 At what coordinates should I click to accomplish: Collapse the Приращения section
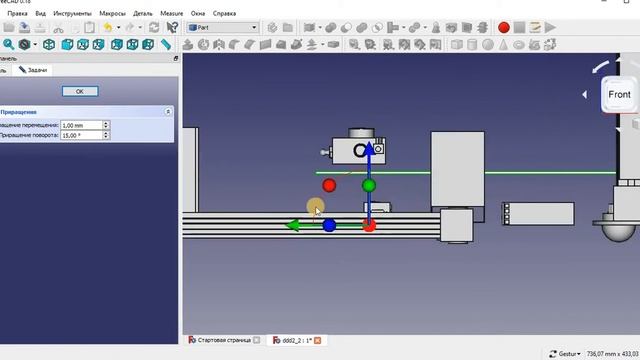tap(168, 111)
